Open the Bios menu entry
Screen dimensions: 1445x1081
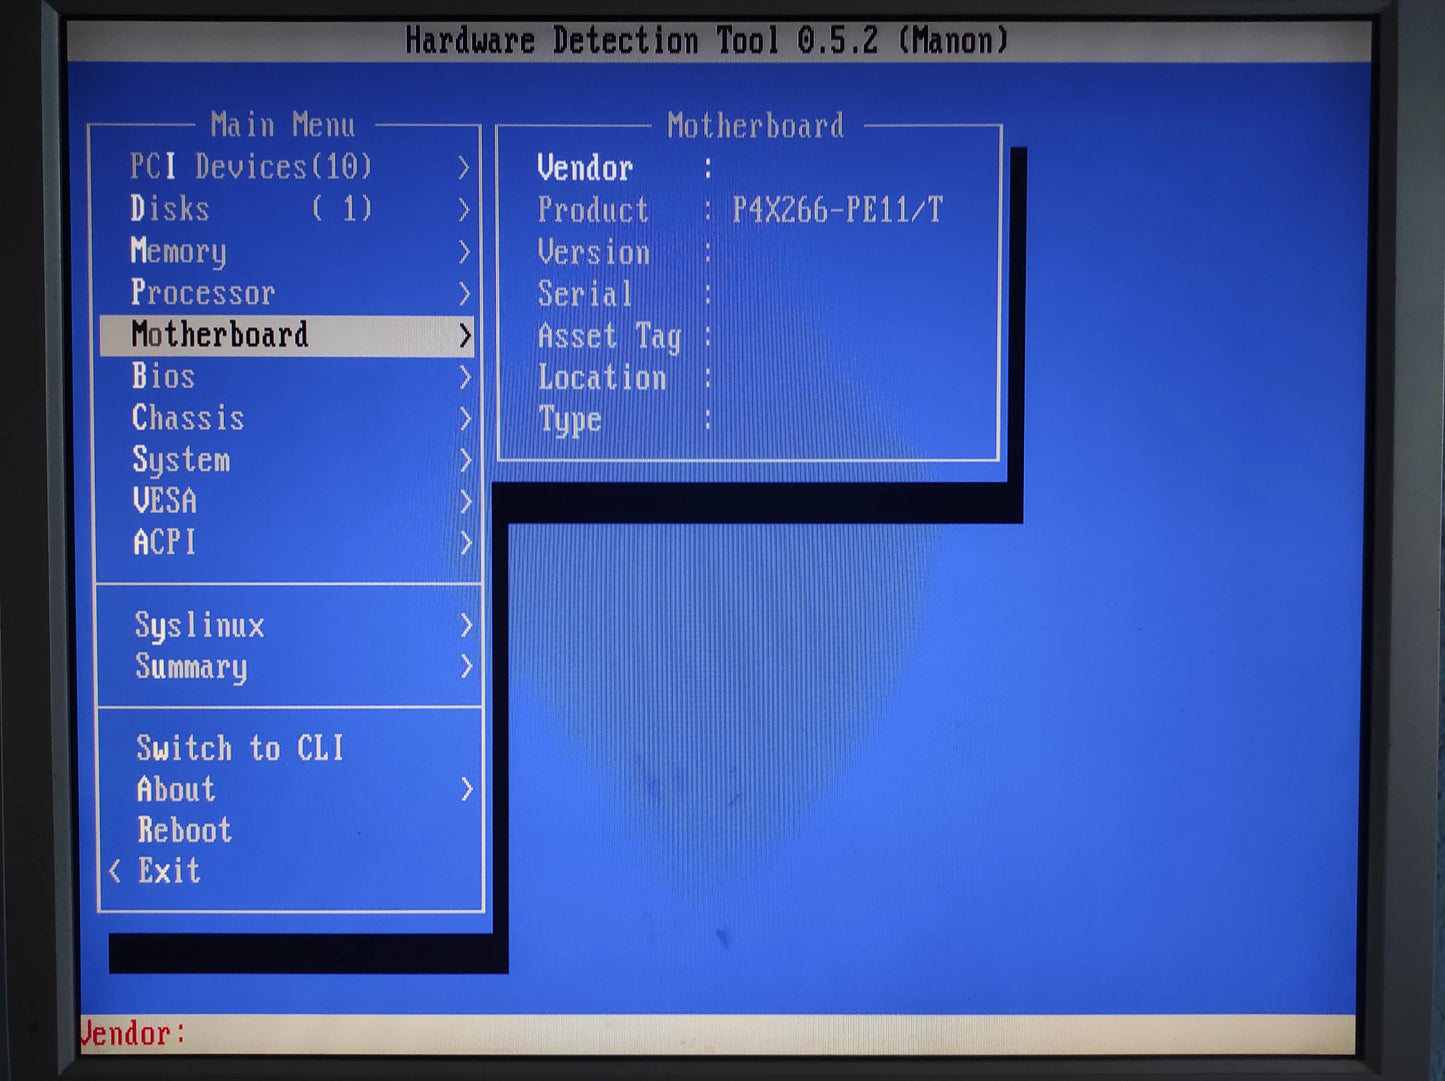(286, 377)
